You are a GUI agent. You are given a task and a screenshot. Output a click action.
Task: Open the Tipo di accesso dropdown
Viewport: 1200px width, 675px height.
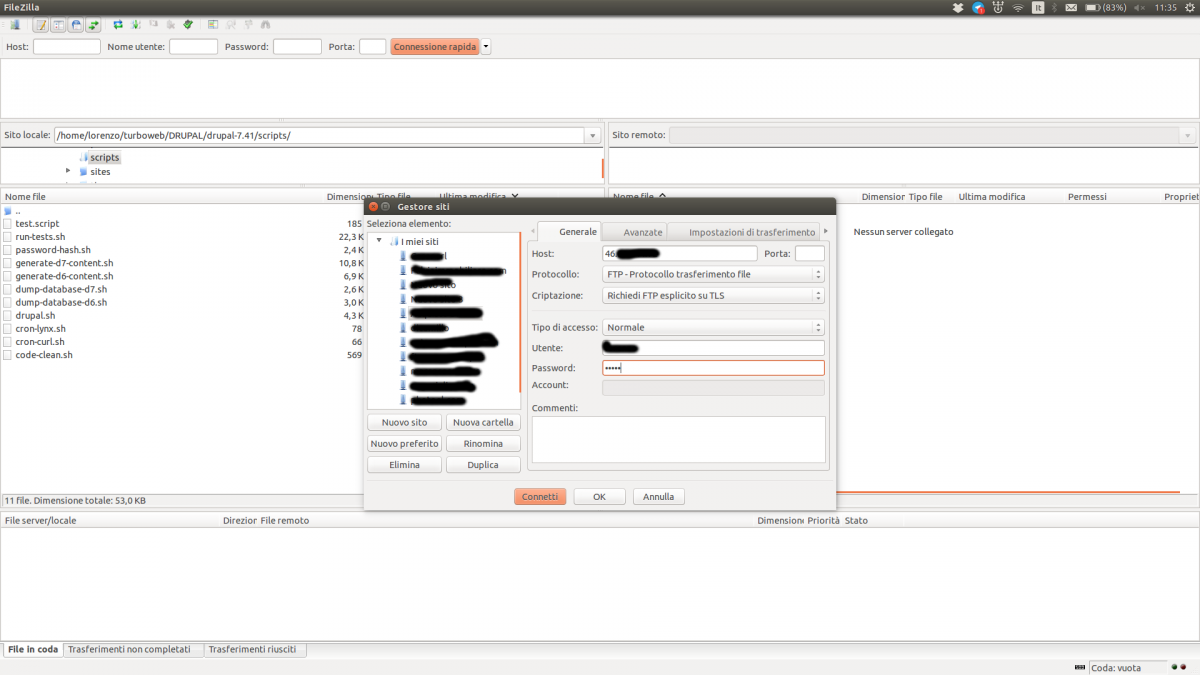(x=713, y=327)
